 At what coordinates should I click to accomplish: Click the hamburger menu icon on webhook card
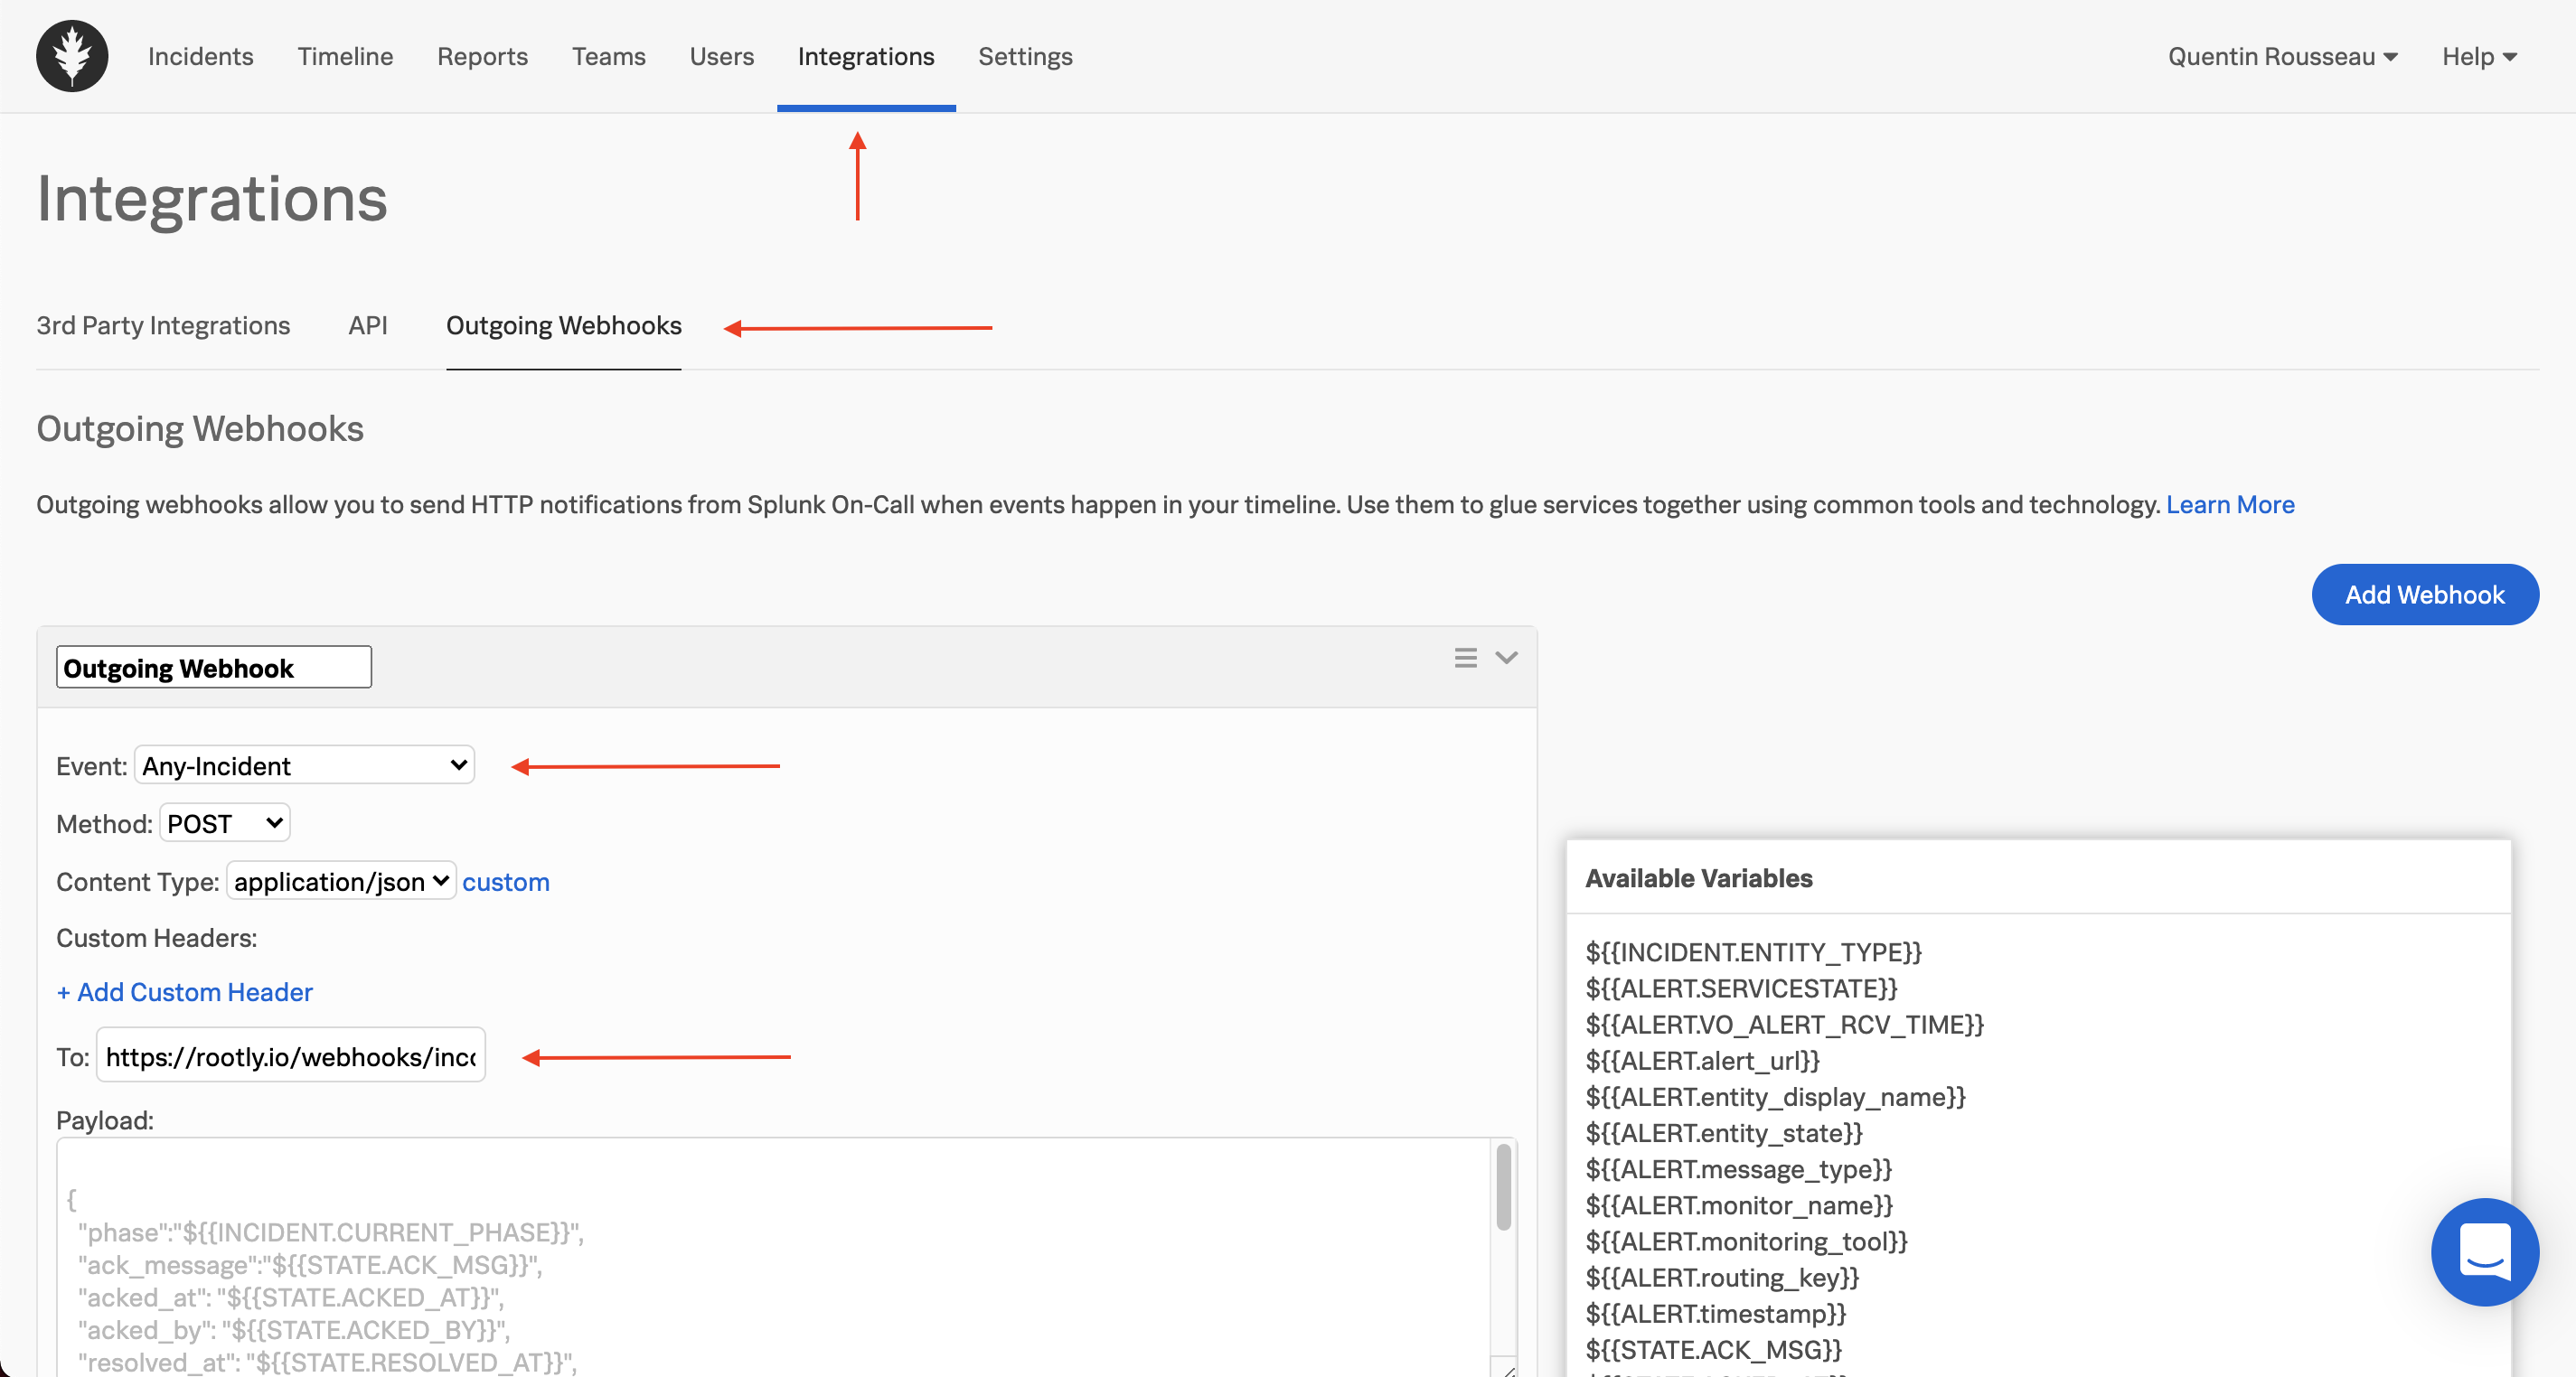pyautogui.click(x=1465, y=657)
